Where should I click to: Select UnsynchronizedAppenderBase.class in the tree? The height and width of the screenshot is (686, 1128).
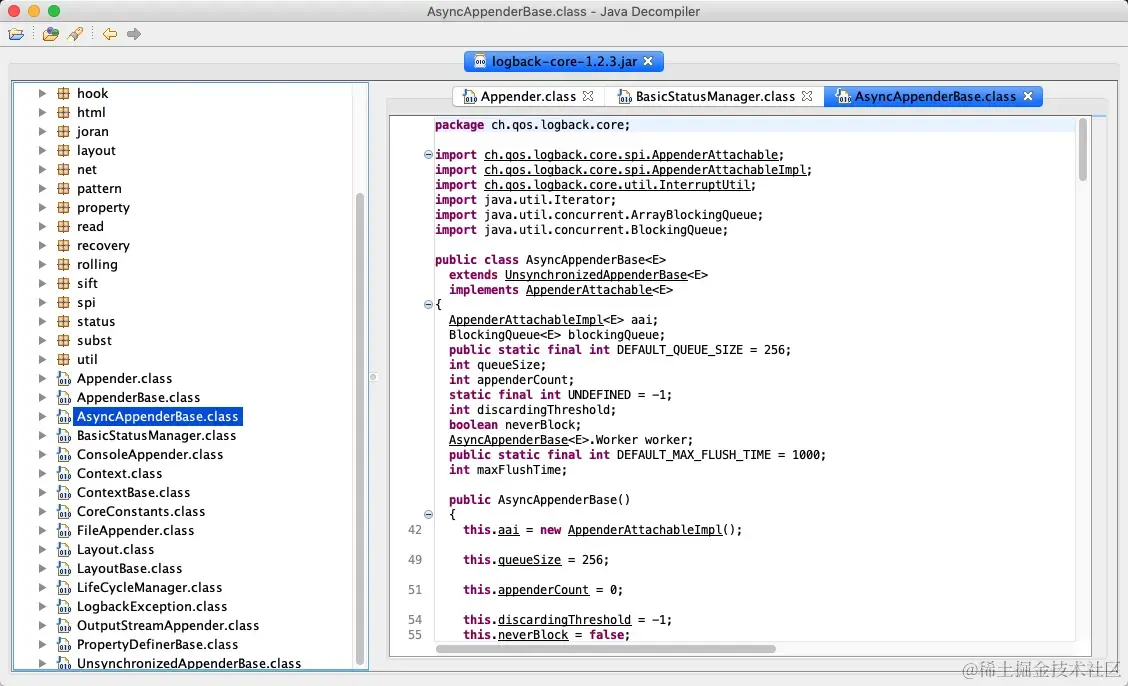pyautogui.click(x=189, y=663)
